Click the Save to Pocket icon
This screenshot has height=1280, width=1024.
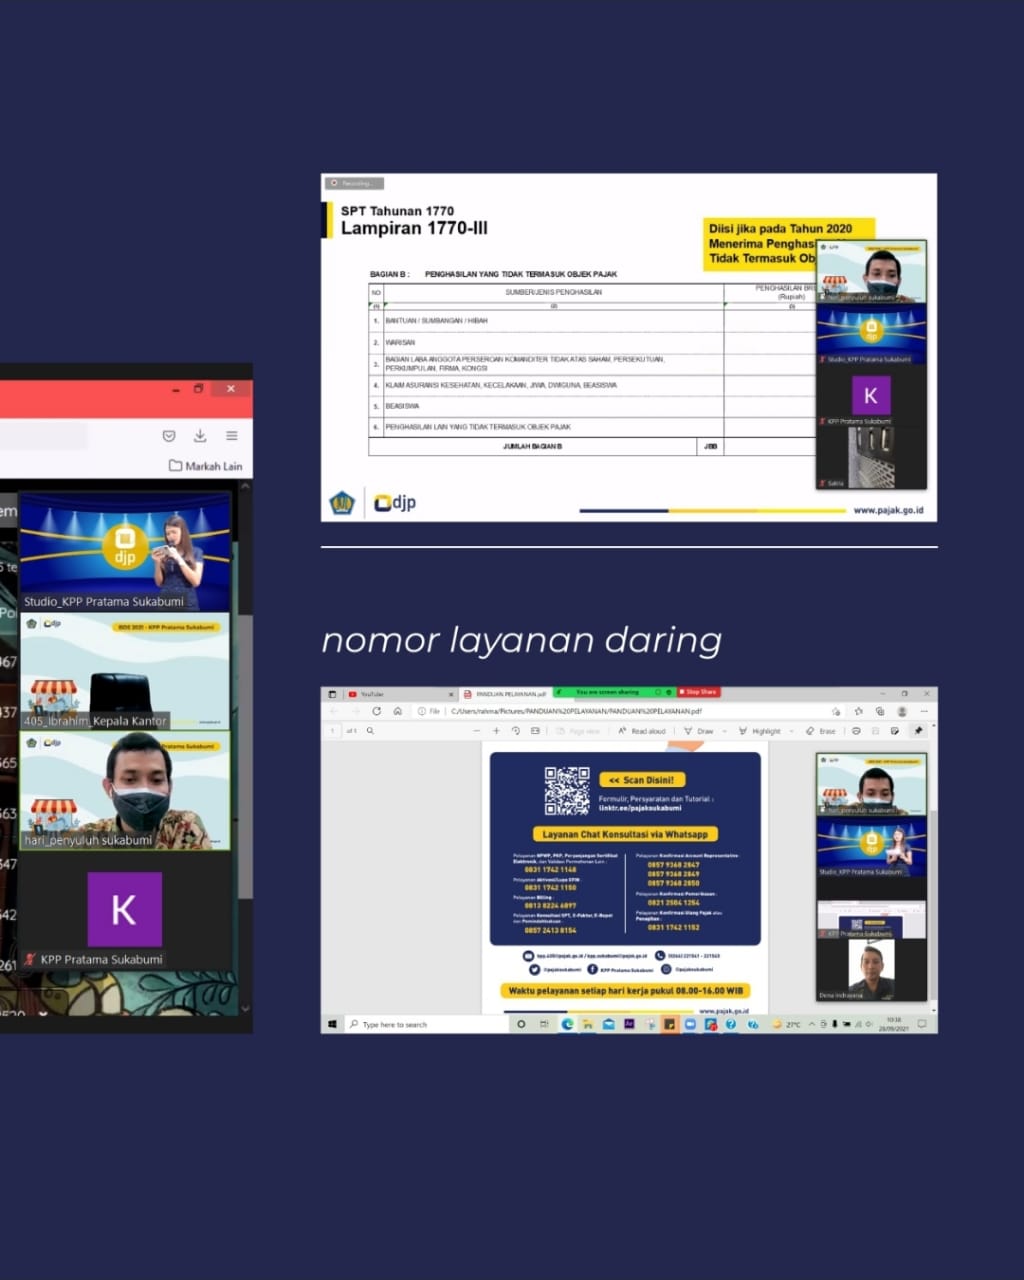tap(169, 436)
